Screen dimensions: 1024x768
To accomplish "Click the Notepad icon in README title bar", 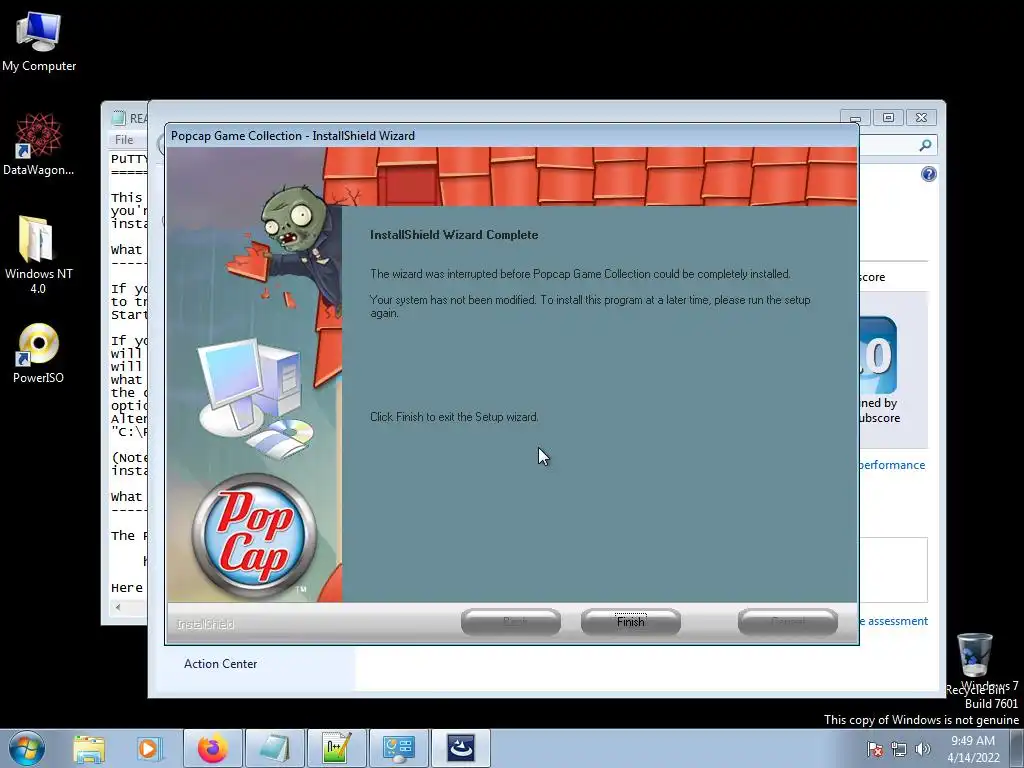I will click(119, 118).
